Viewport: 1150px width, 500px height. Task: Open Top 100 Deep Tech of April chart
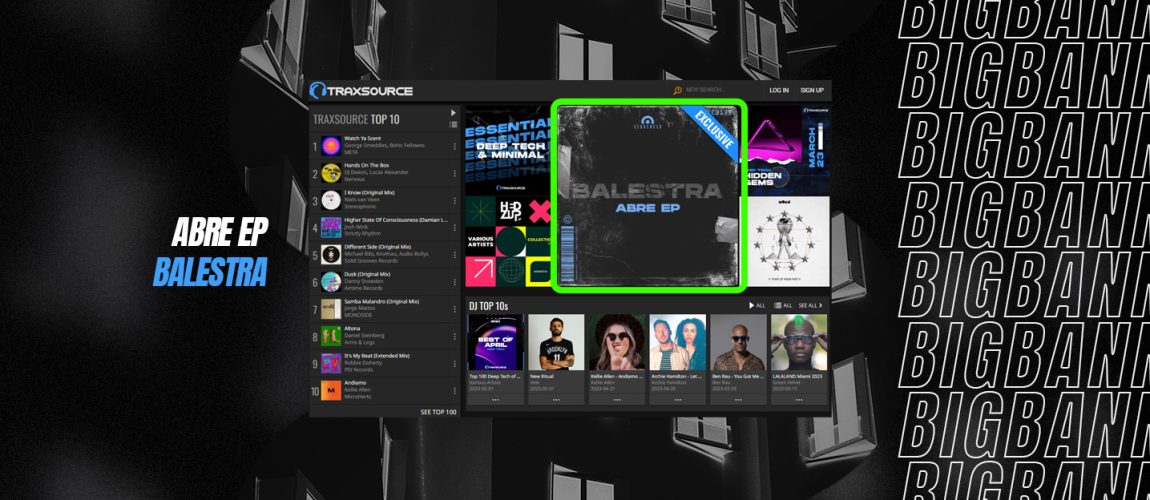pyautogui.click(x=496, y=342)
